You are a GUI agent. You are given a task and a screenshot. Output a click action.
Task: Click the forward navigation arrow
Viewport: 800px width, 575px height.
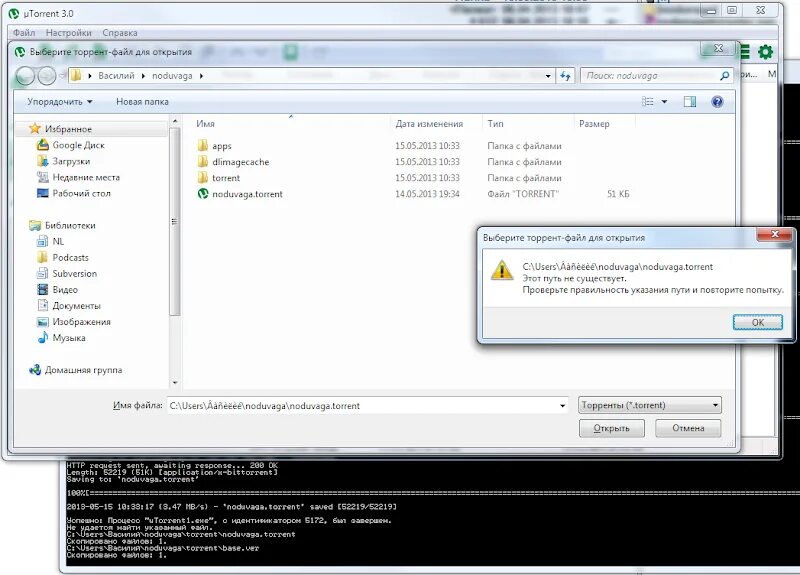tap(47, 76)
